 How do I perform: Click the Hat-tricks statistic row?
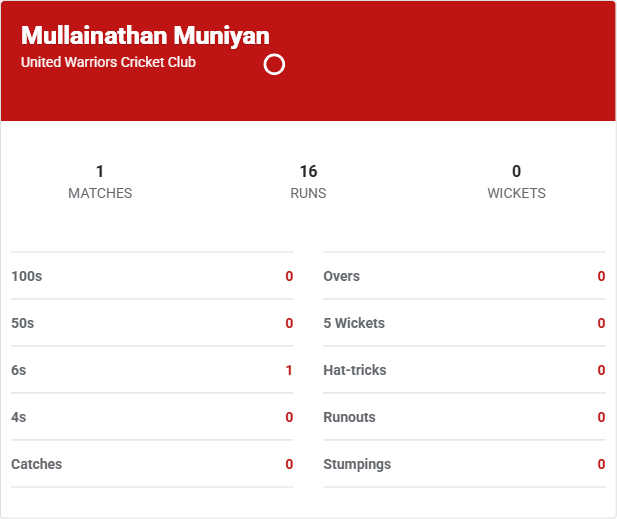coord(464,370)
